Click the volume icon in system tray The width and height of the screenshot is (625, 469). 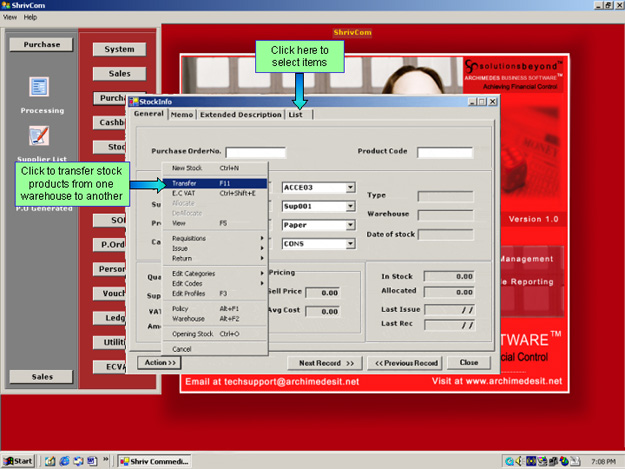pyautogui.click(x=519, y=461)
